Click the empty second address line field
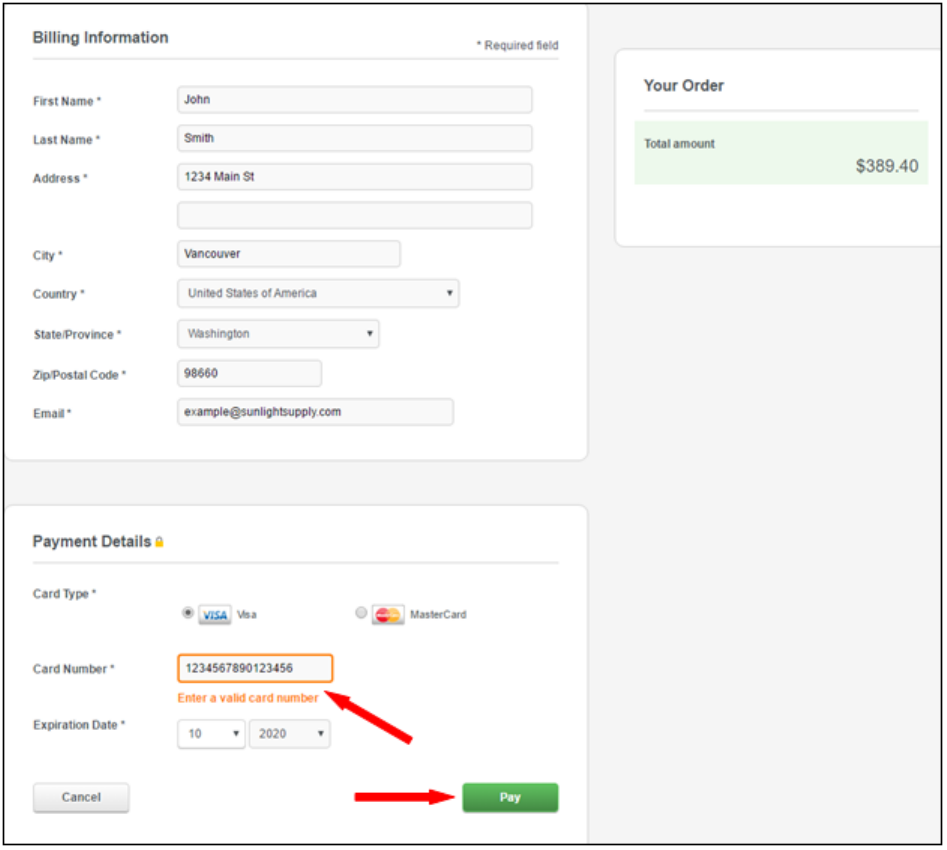The image size is (947, 850). point(354,215)
